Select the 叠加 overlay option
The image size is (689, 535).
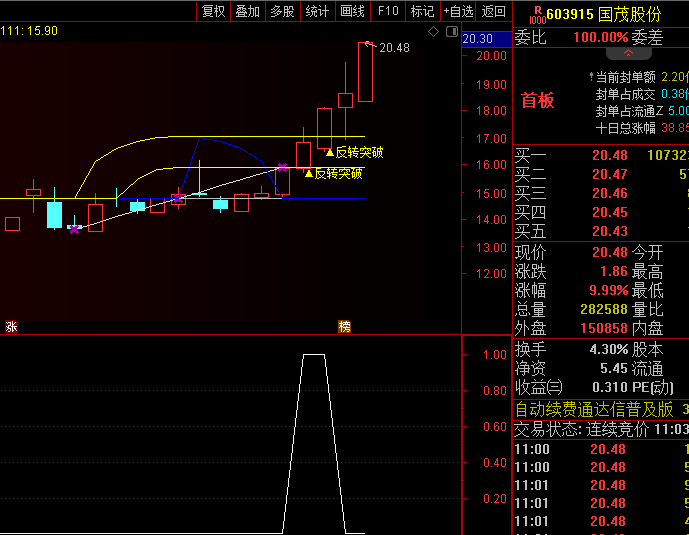point(248,11)
